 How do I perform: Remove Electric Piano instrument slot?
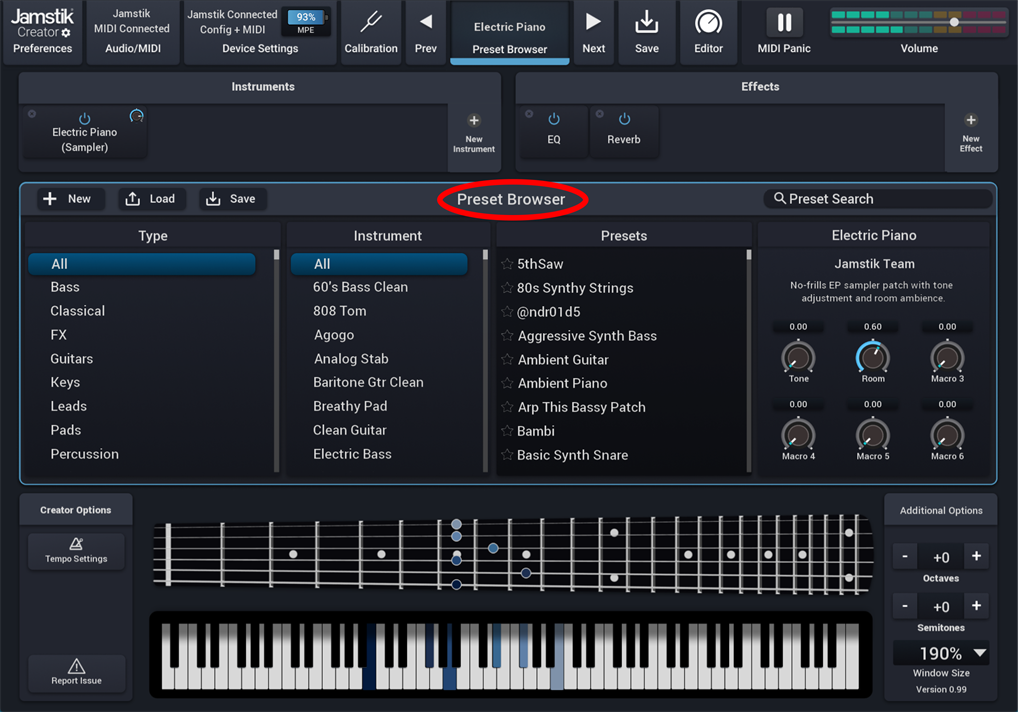[x=32, y=114]
